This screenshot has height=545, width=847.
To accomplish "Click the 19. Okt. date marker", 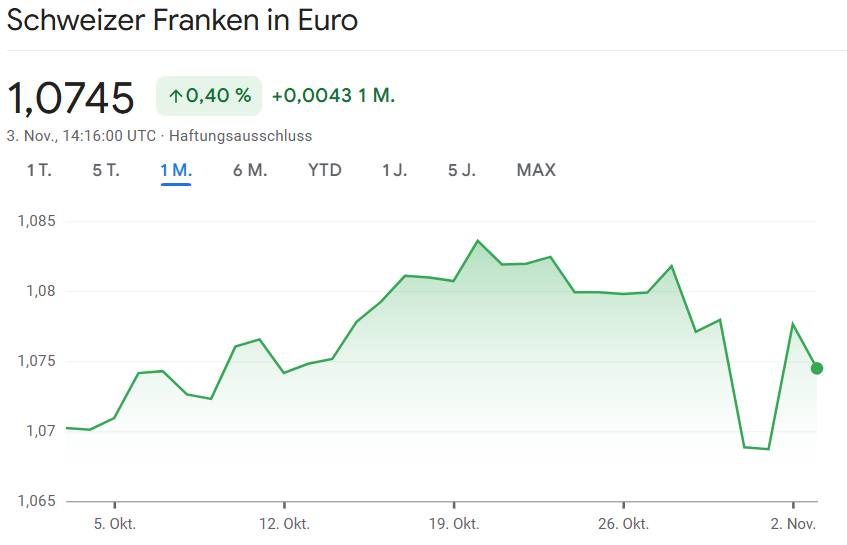I will click(x=453, y=524).
